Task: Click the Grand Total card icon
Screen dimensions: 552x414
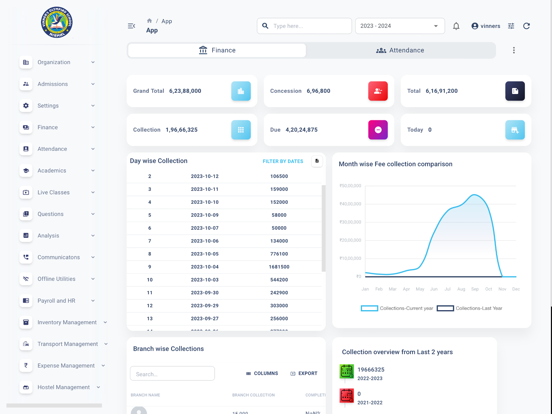Action: [x=241, y=91]
